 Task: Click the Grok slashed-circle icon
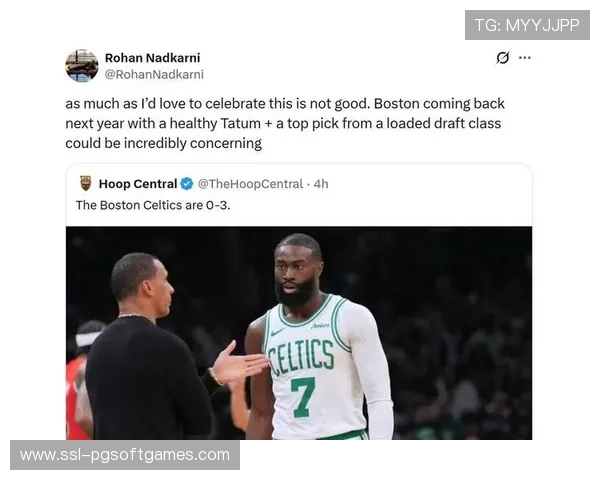pos(503,58)
